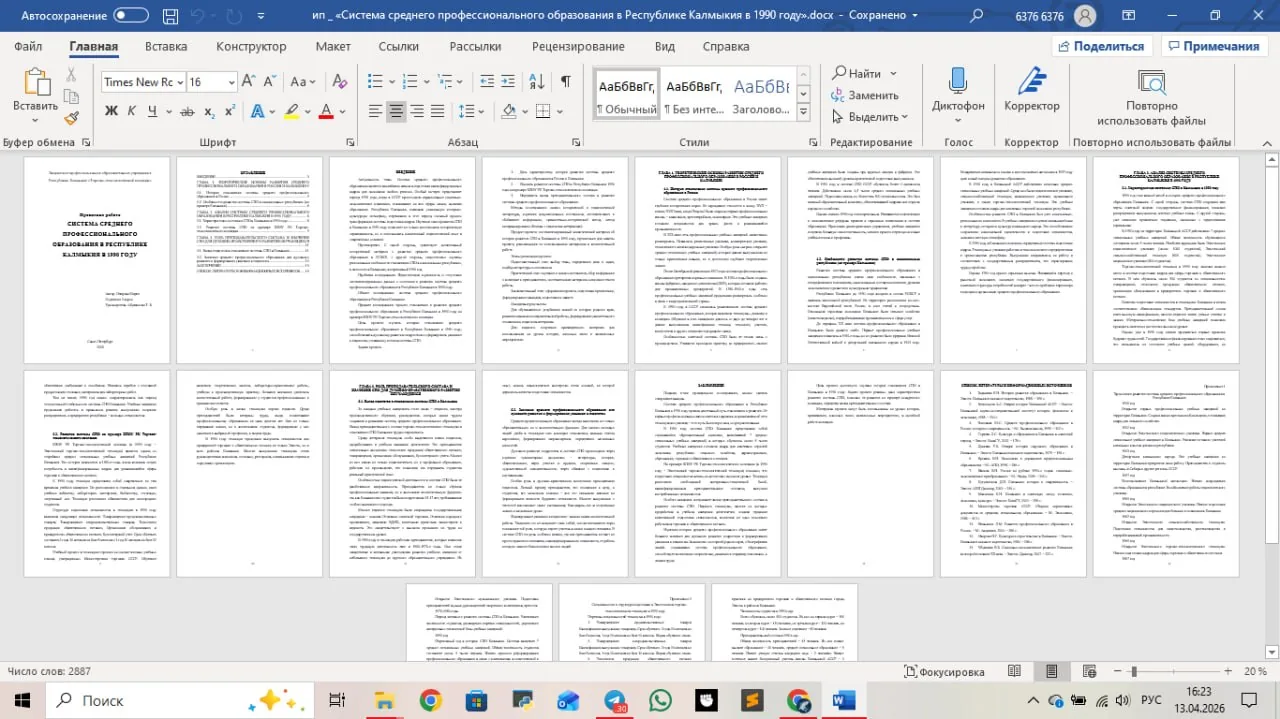Screen dimensions: 1280x719
Task: Click the Format Painter brush icon
Action: pos(72,118)
